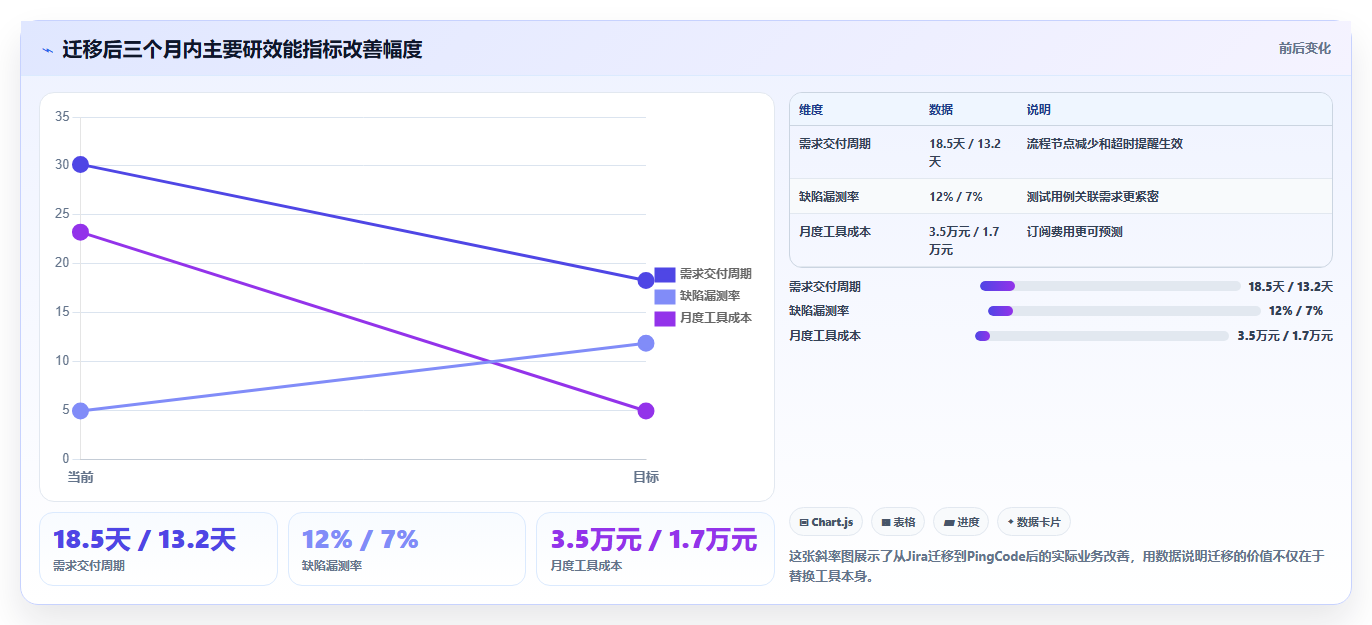Toggle the 月度工具成本 legend swatch
1372x625 pixels.
(665, 318)
